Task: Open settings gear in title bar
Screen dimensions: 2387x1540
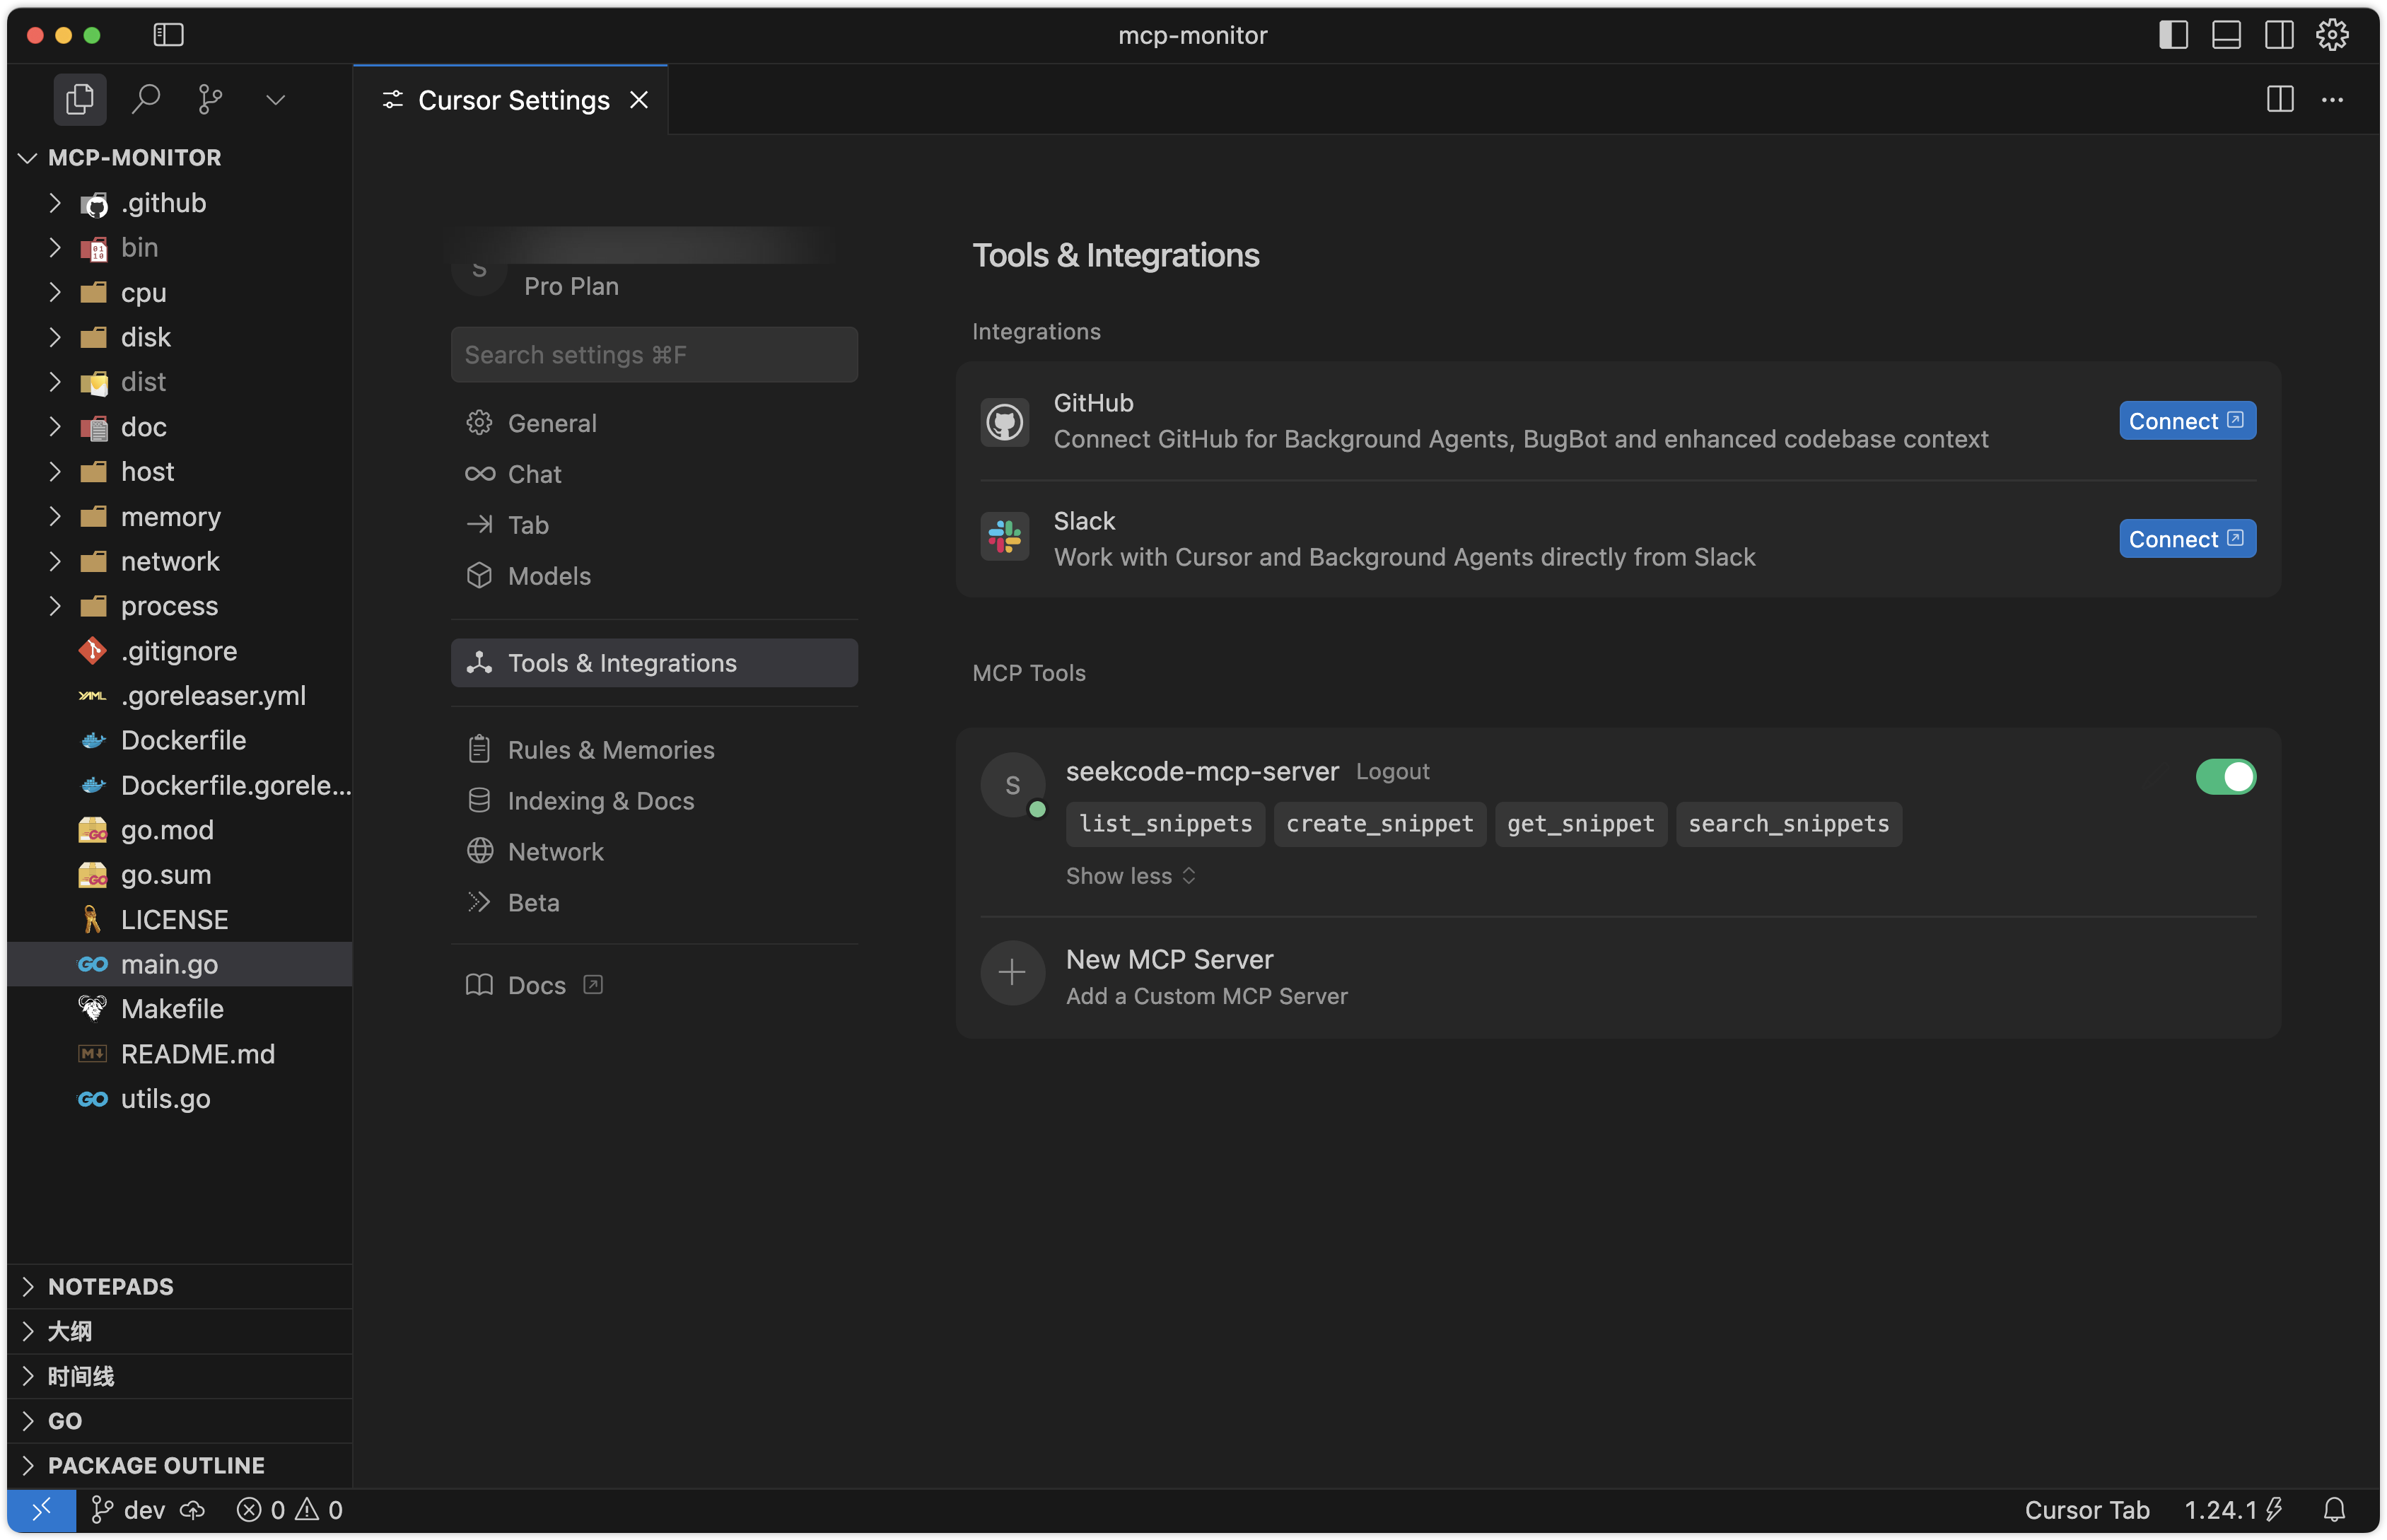Action: pyautogui.click(x=2333, y=35)
